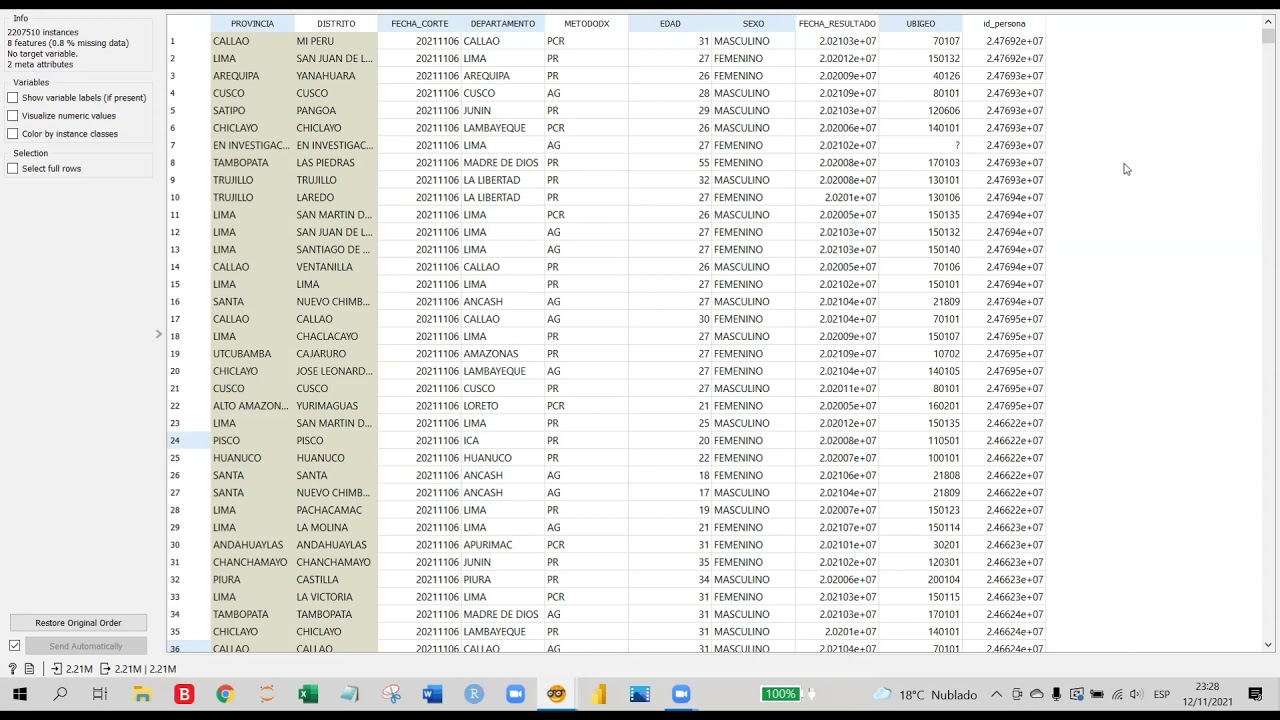Viewport: 1280px width, 720px height.
Task: Sort by the DISTRITO column header
Action: coord(336,23)
